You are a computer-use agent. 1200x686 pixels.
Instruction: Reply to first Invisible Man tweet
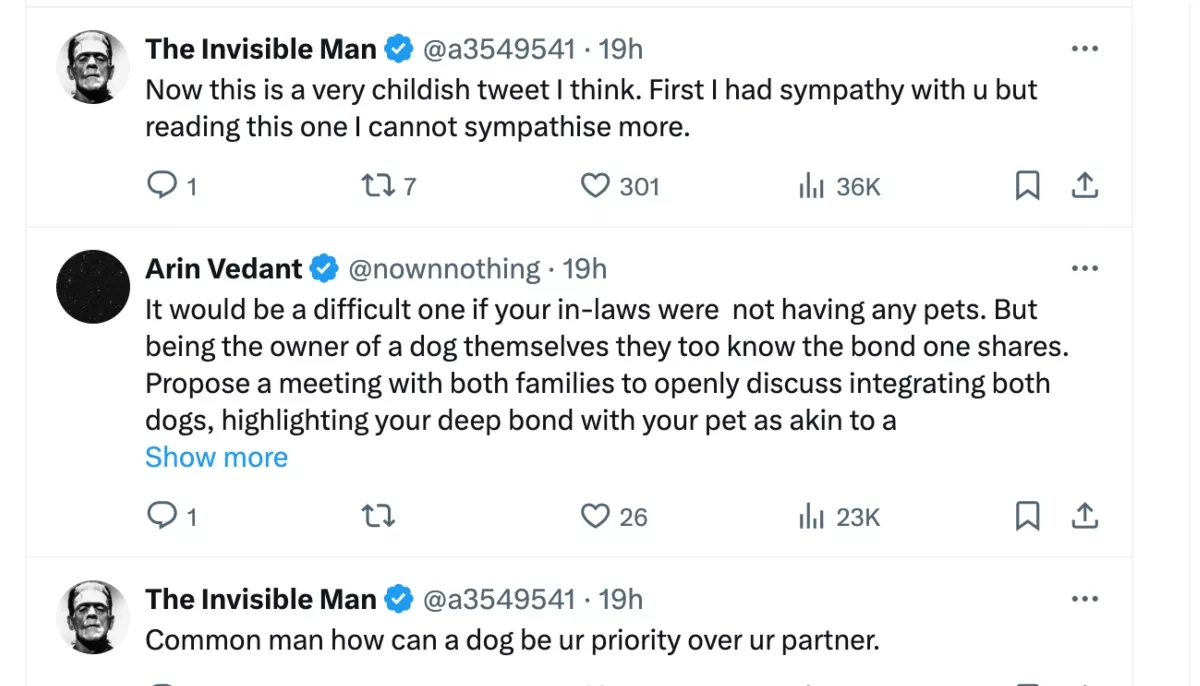[161, 186]
